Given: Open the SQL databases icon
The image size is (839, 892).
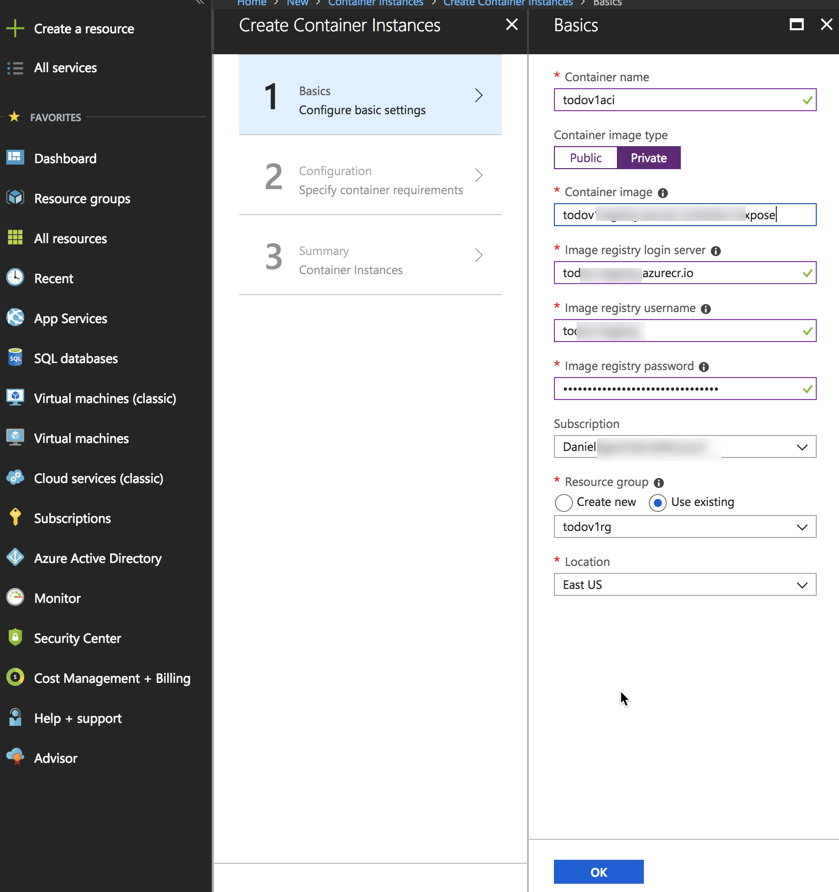Looking at the screenshot, I should (15, 357).
